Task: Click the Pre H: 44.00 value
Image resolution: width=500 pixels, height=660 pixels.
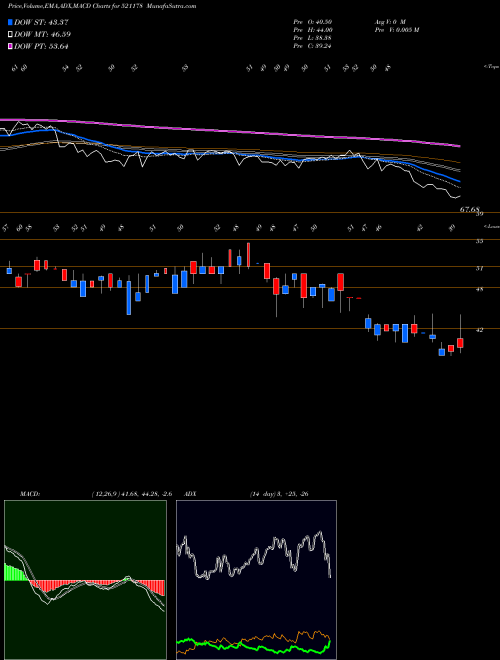Action: tap(313, 30)
